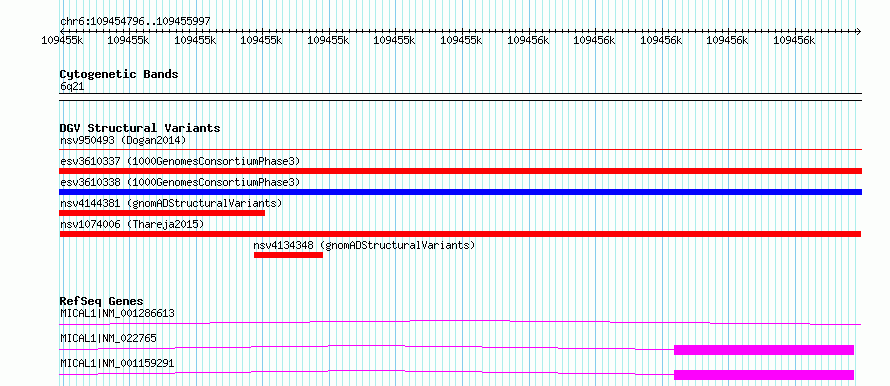Click the MICAL1 NM_001286613 intron line
The image size is (890, 386).
[460, 322]
